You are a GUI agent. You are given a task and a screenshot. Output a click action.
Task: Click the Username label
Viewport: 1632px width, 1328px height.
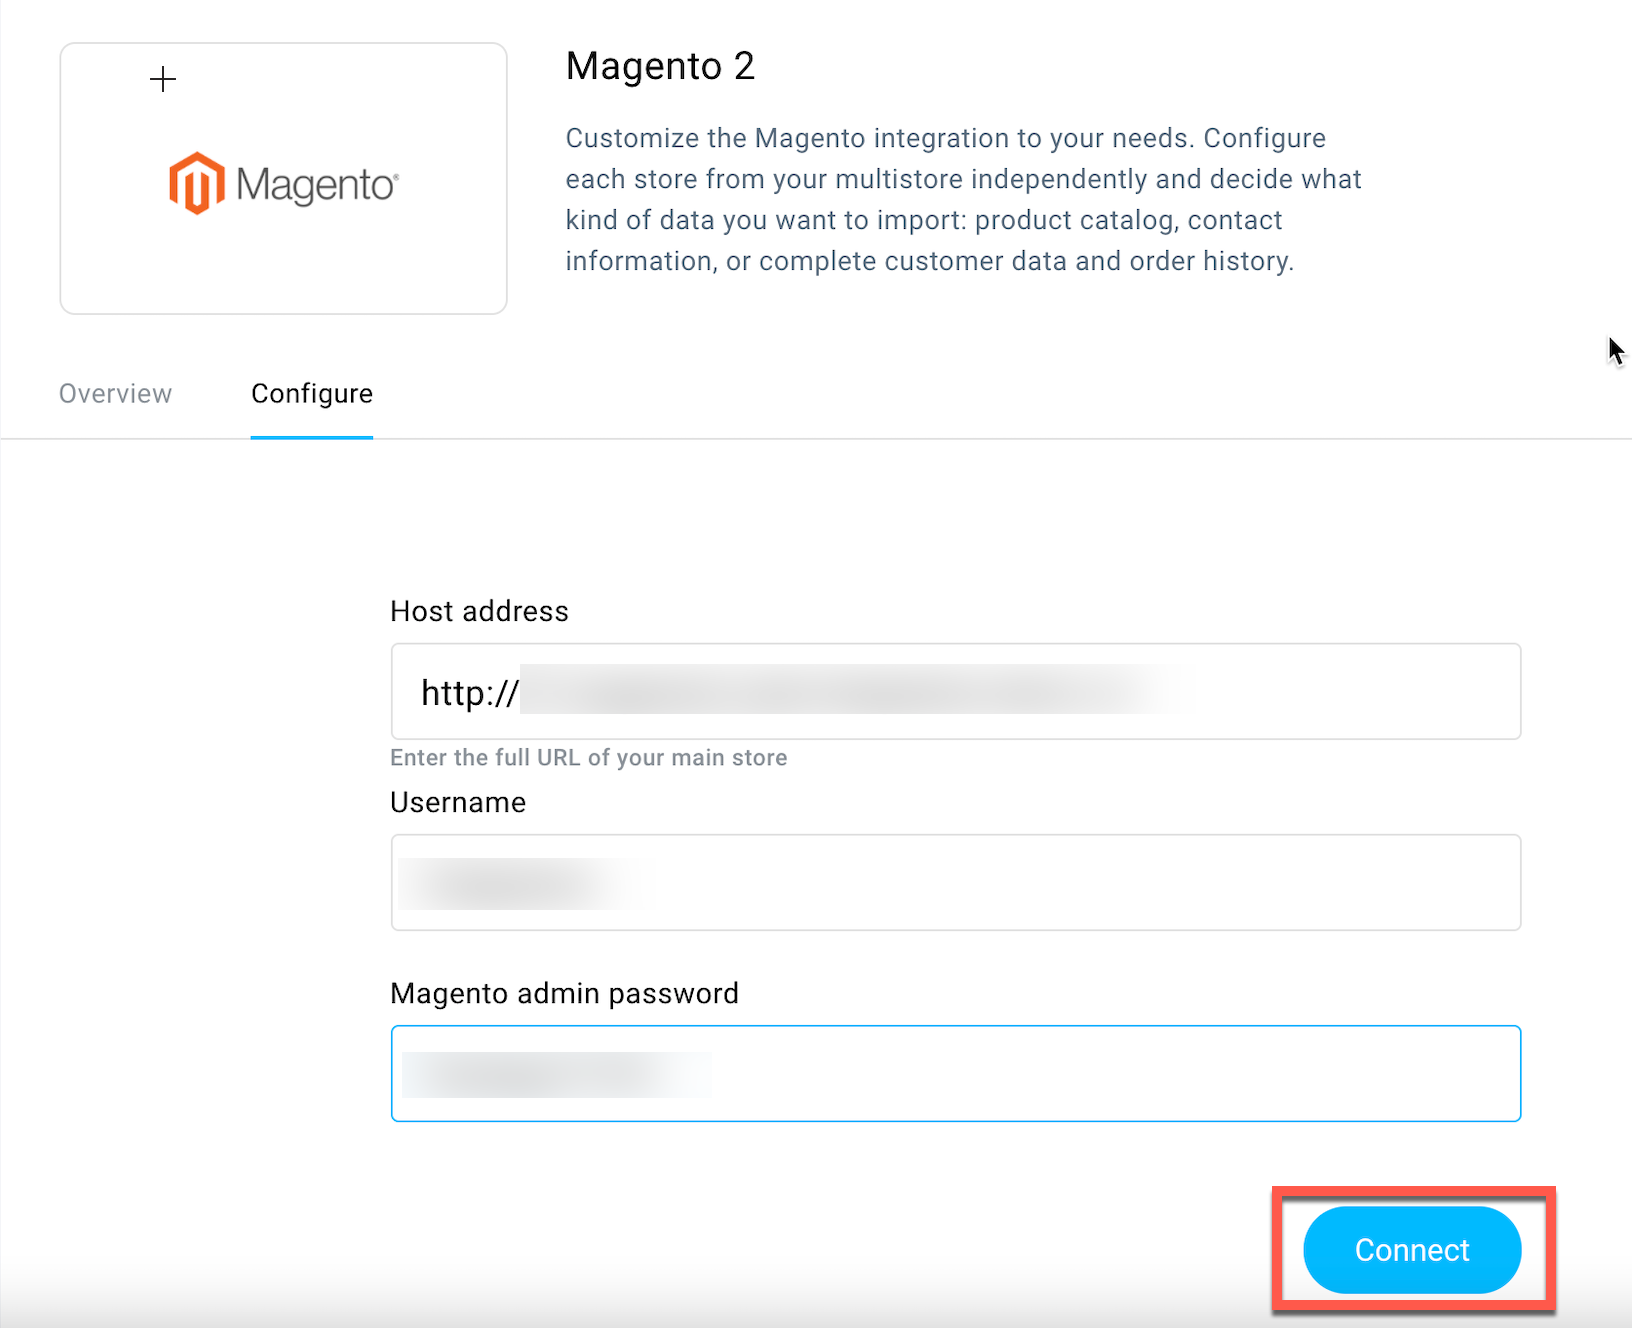pos(458,802)
